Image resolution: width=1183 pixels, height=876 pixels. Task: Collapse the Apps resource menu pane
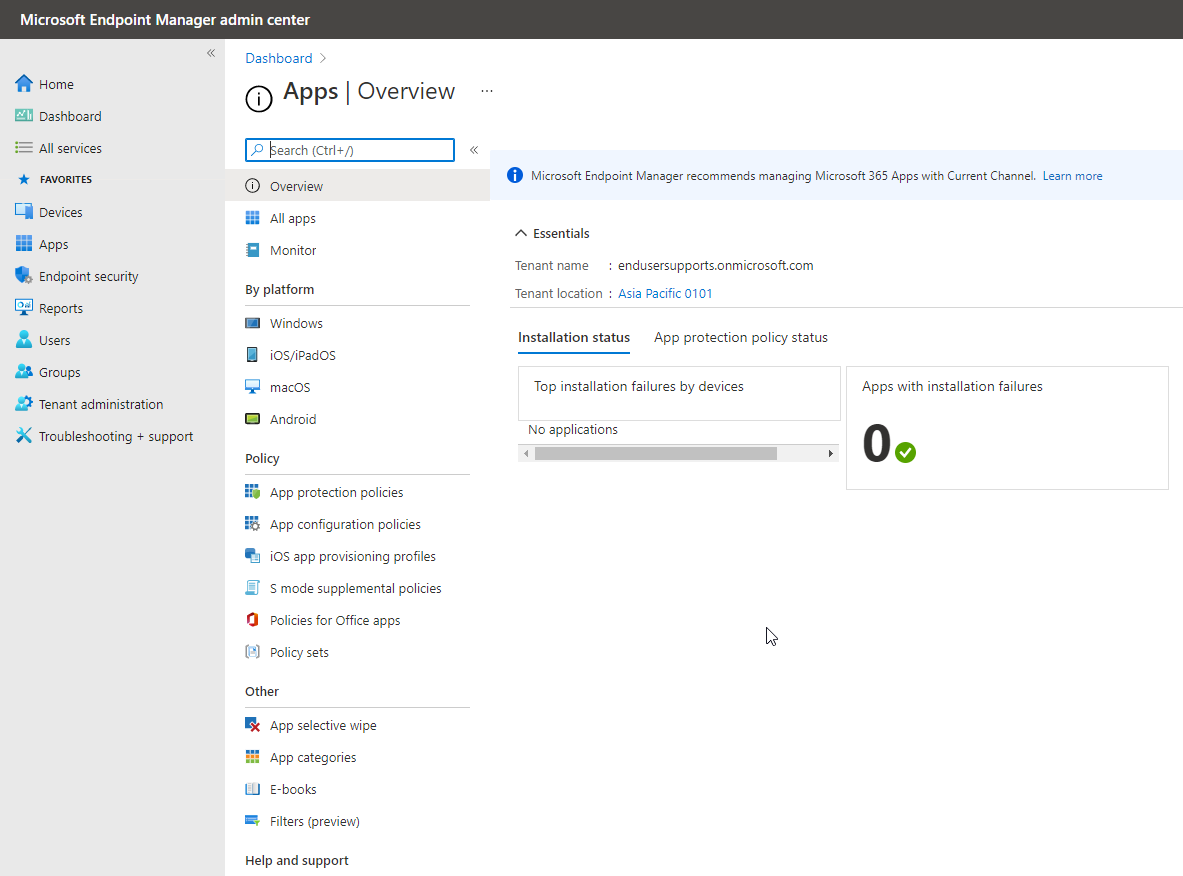(474, 149)
